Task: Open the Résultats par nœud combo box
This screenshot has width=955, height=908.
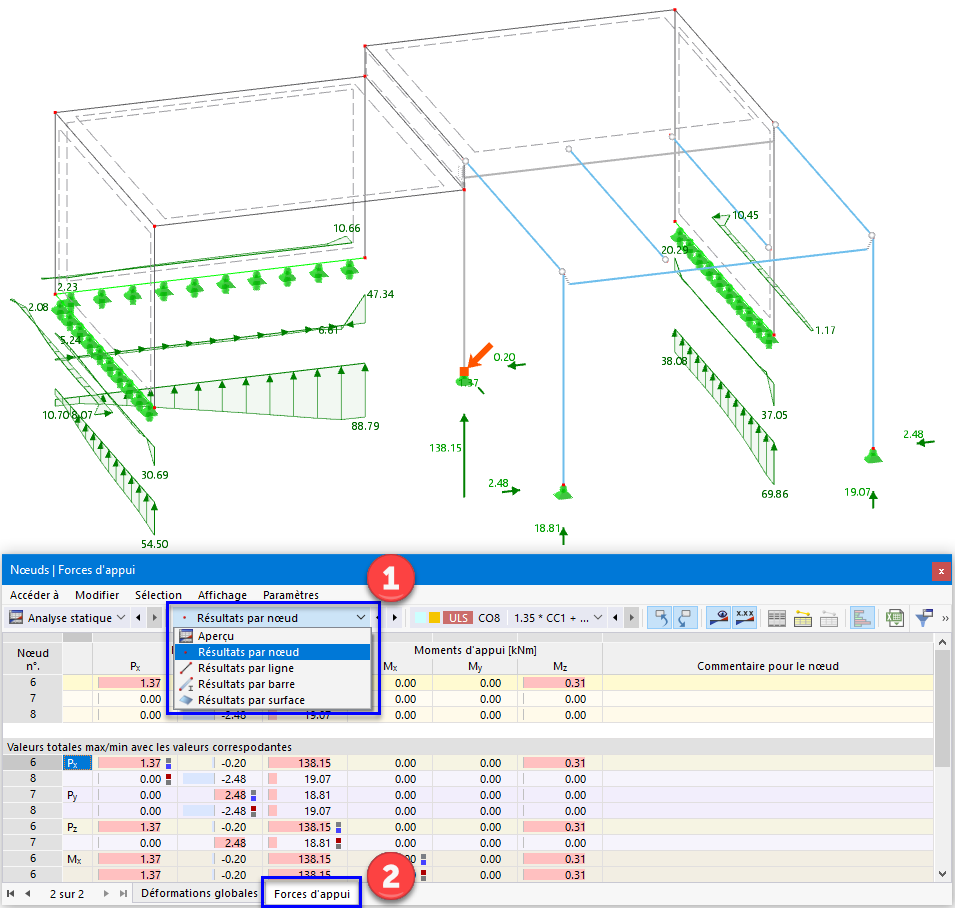Action: (x=273, y=618)
